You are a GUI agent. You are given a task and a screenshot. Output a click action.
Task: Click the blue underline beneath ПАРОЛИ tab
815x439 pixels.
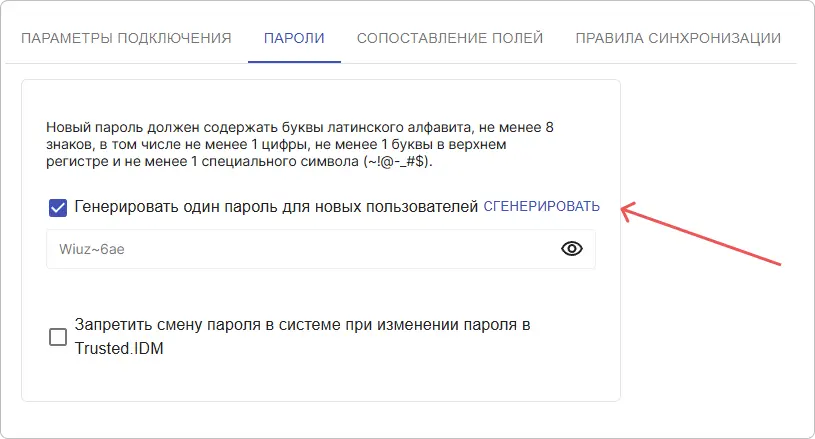click(294, 62)
